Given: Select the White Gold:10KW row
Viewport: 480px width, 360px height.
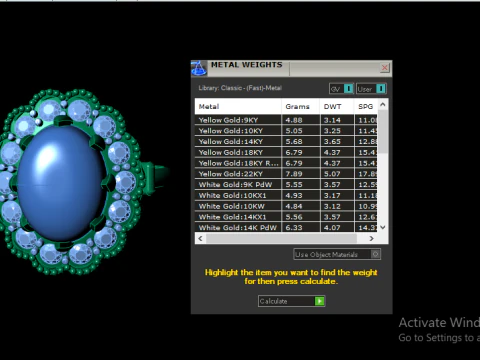Looking at the screenshot, I should tap(286, 206).
